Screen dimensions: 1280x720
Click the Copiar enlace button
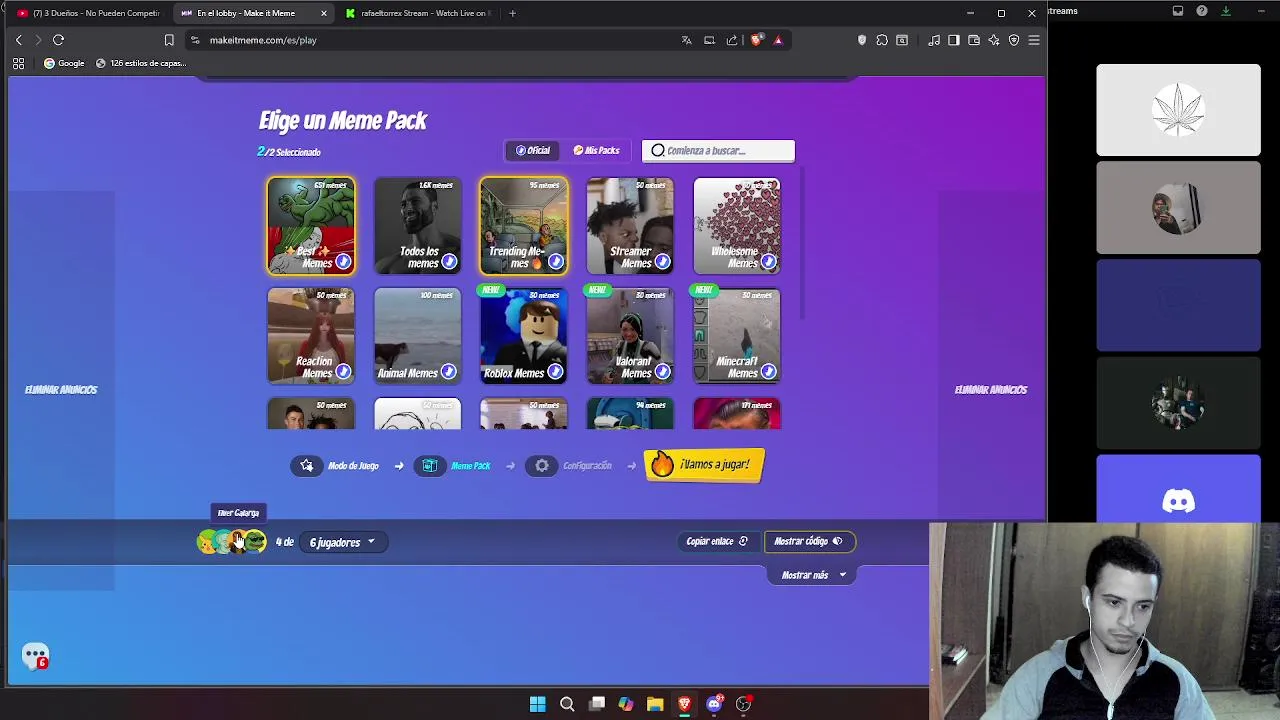tap(717, 541)
